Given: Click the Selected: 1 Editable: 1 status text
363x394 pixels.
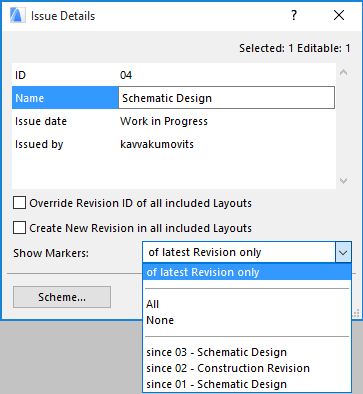Looking at the screenshot, I should [x=295, y=48].
